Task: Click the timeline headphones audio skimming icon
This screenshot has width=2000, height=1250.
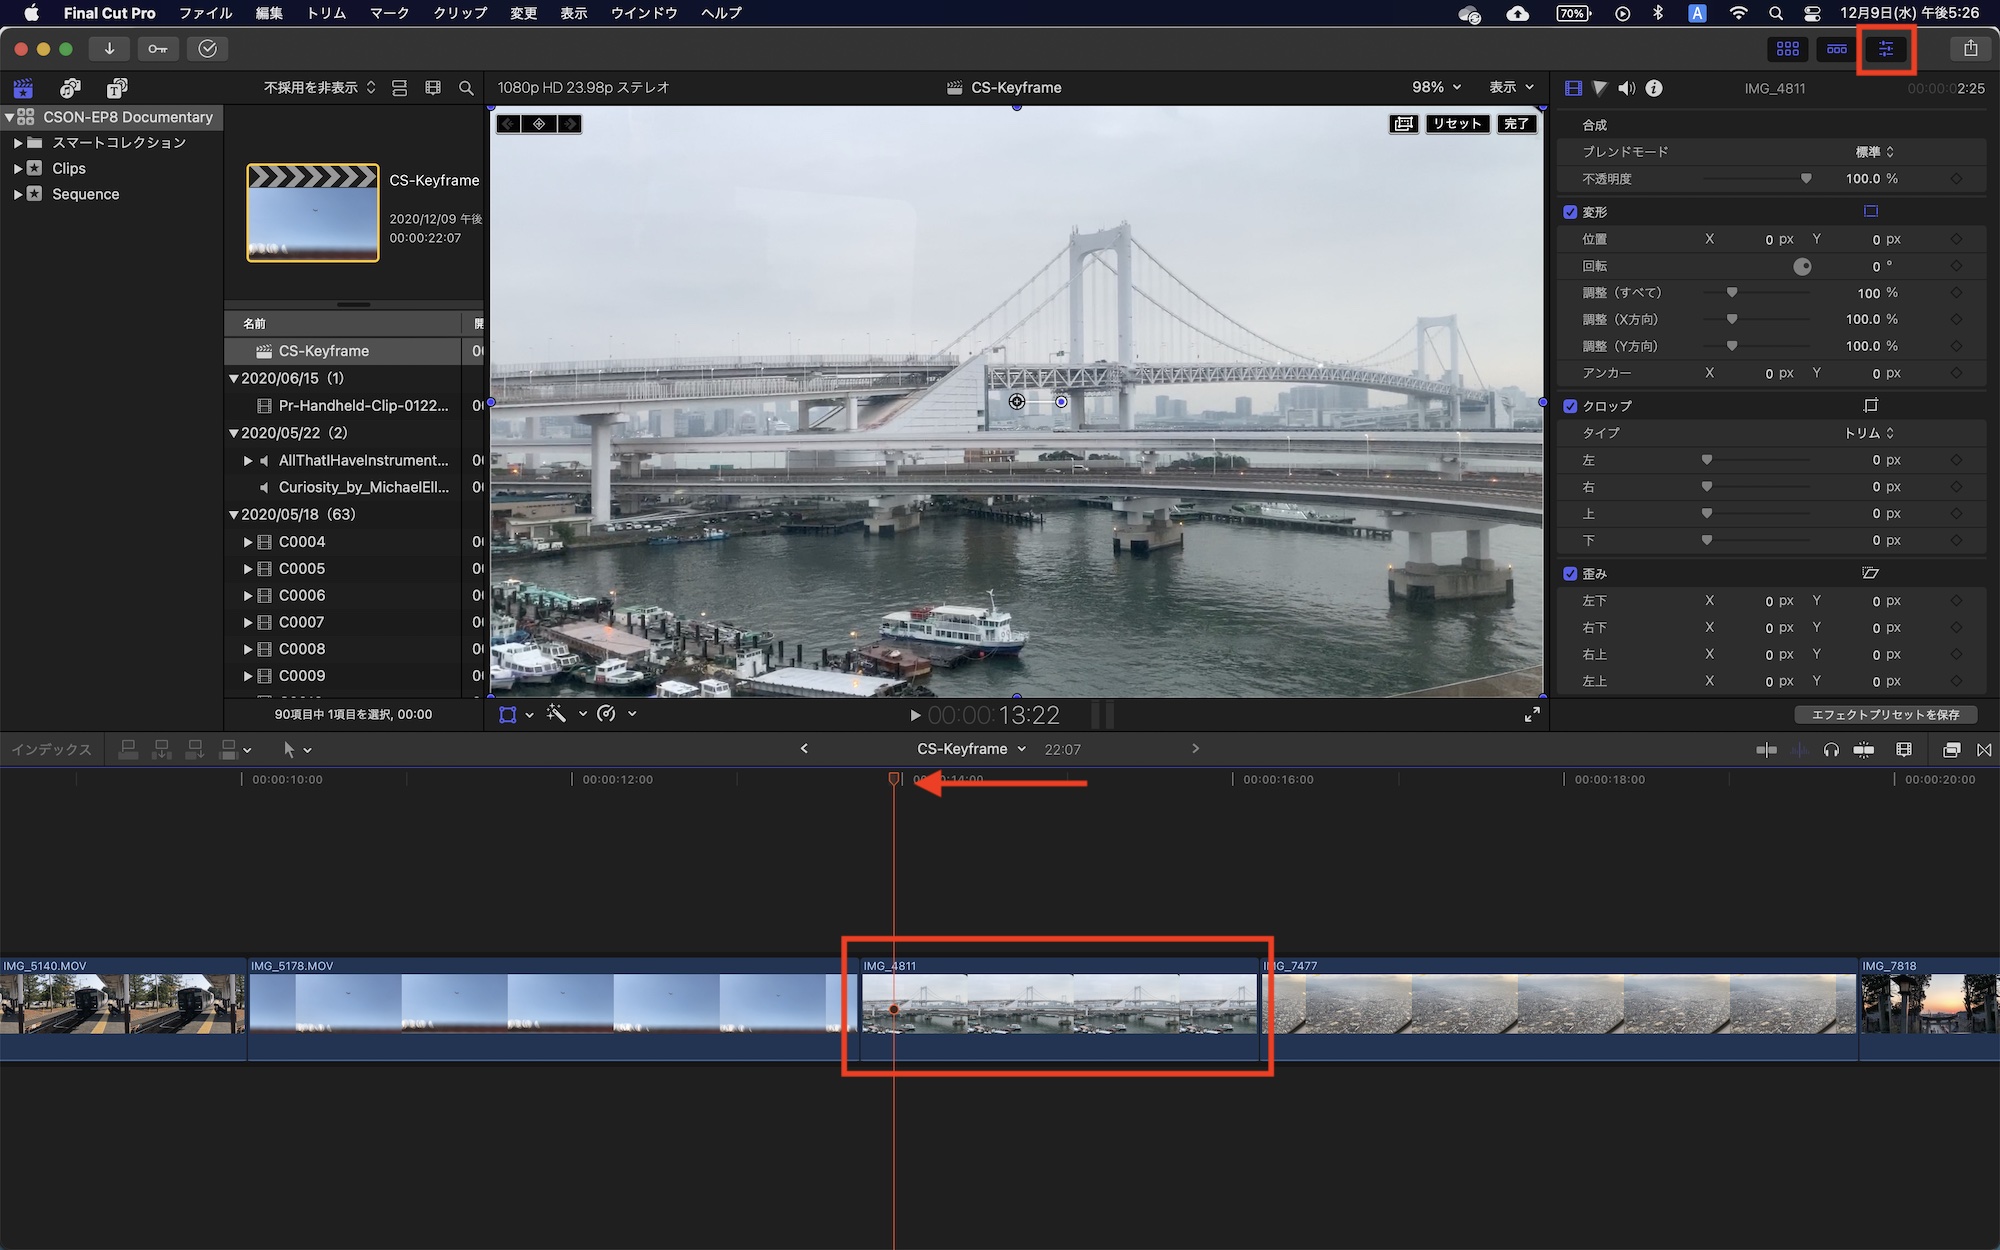Action: point(1831,750)
